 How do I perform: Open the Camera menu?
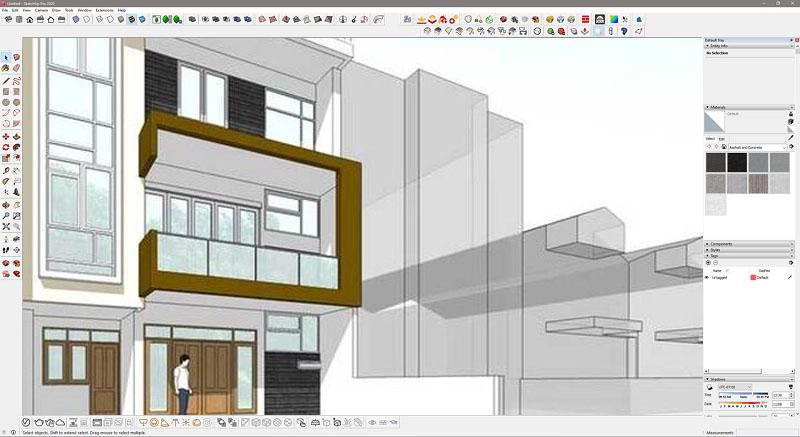tap(41, 10)
